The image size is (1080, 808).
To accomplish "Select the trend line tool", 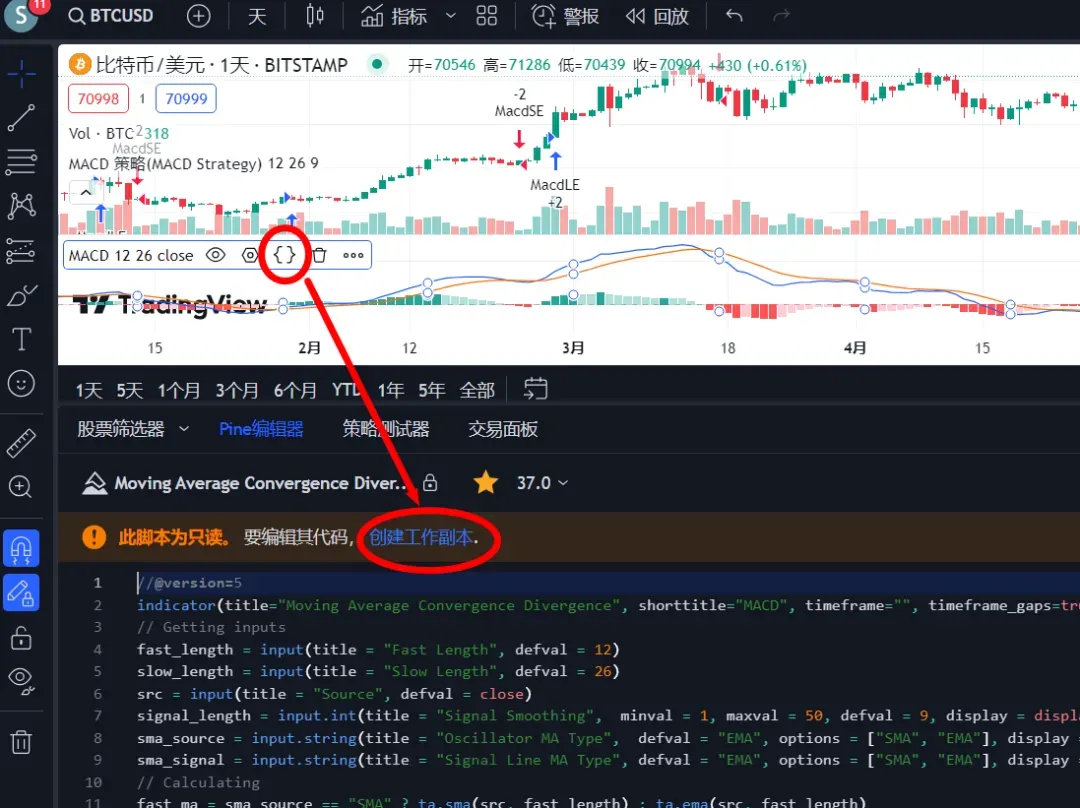I will coord(21,118).
